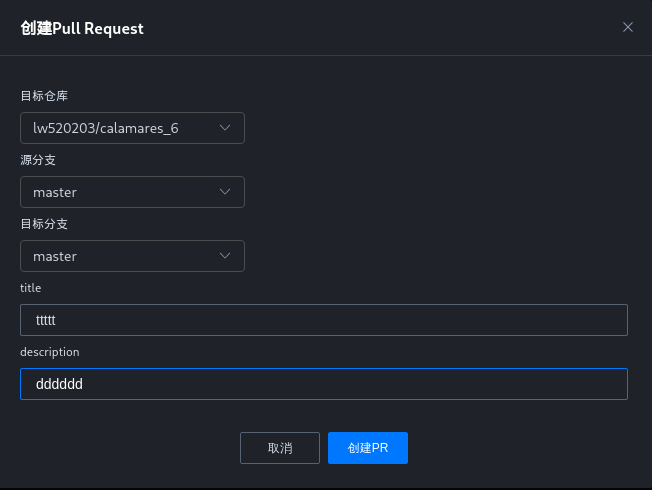Click the 目标分支 dropdown chevron arrow
The height and width of the screenshot is (490, 652).
225,256
